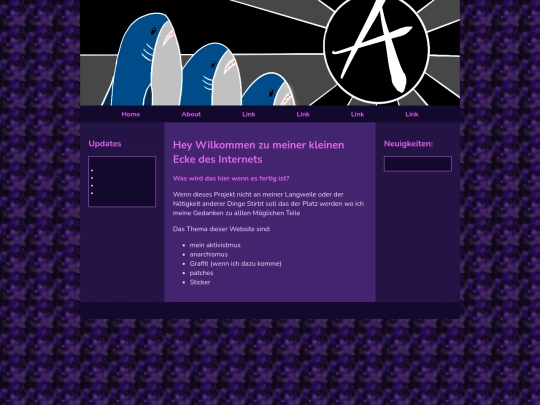Click the paragraph starting 'Wenn dieses Projekt'
This screenshot has width=540, height=405.
(268, 204)
